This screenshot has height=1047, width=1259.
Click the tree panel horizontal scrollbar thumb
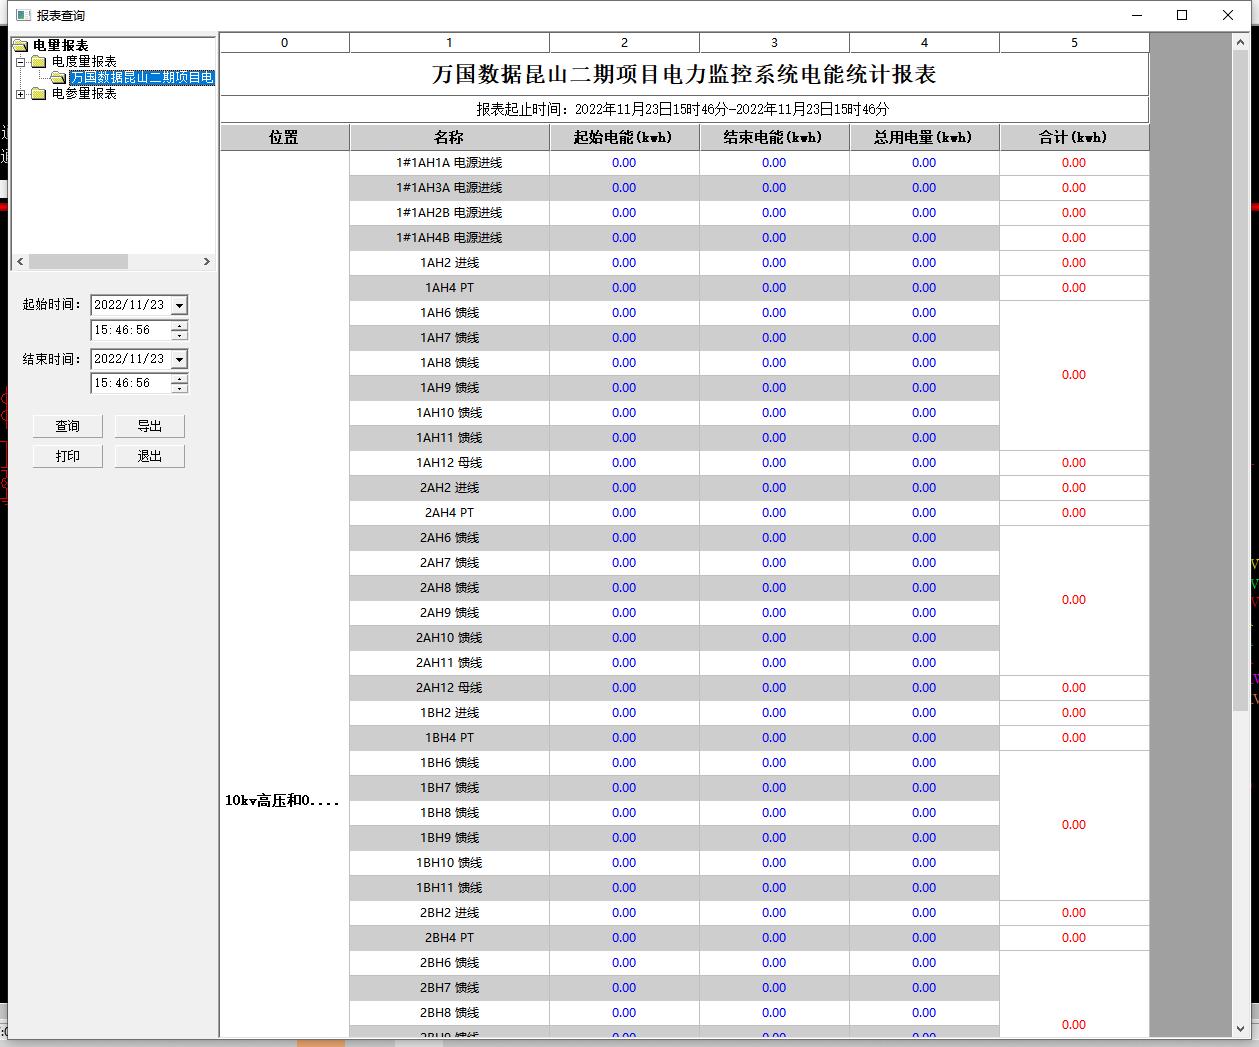click(78, 261)
